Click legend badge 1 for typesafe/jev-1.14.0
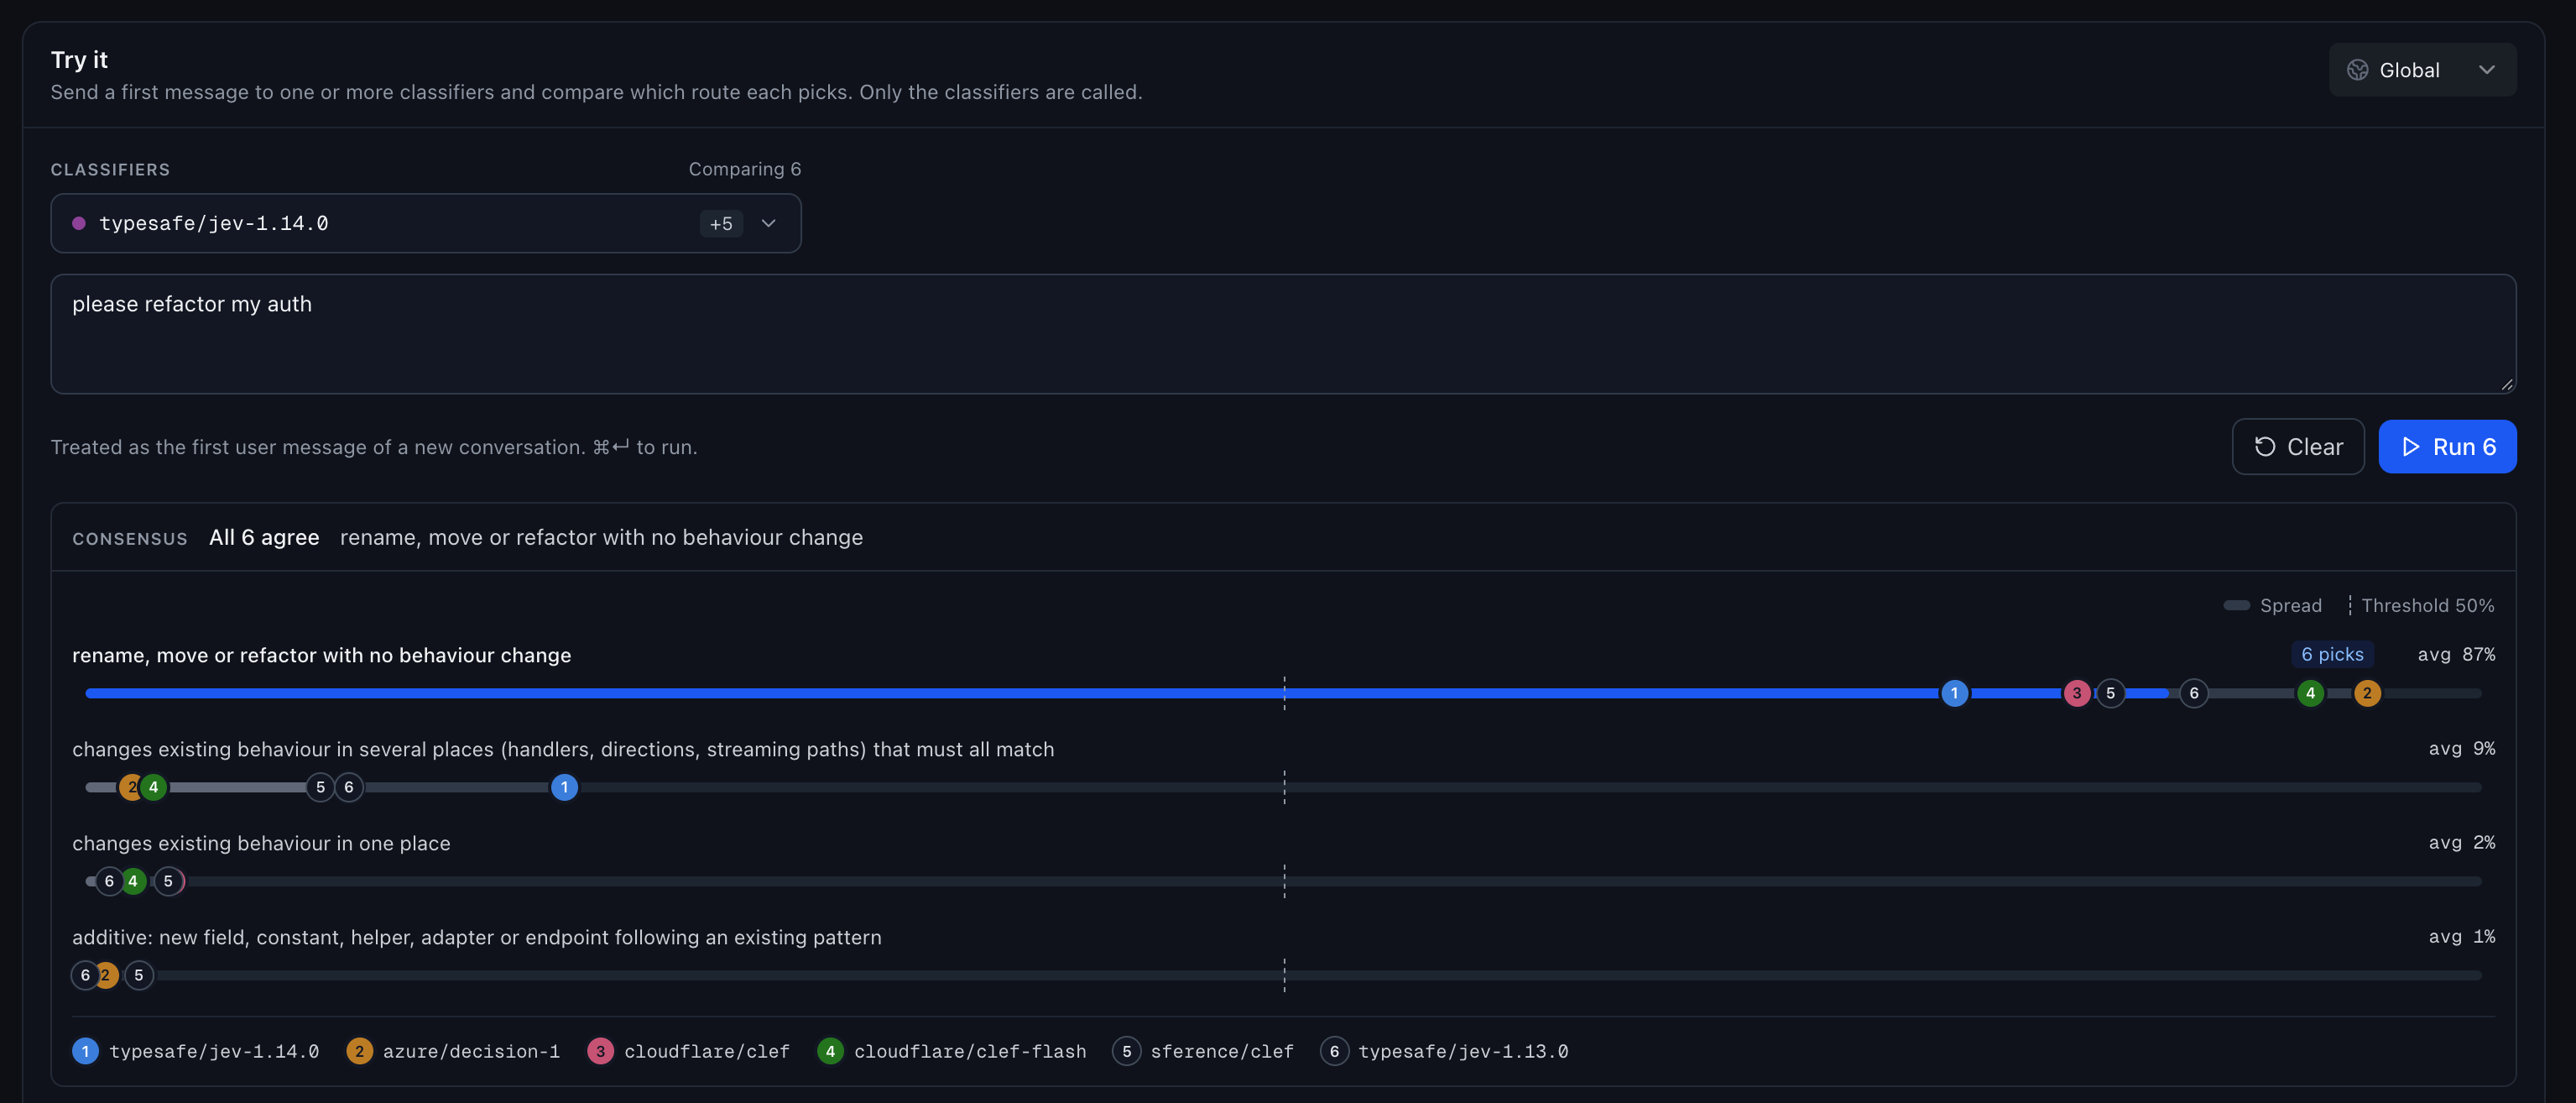This screenshot has height=1103, width=2576. click(x=85, y=1051)
